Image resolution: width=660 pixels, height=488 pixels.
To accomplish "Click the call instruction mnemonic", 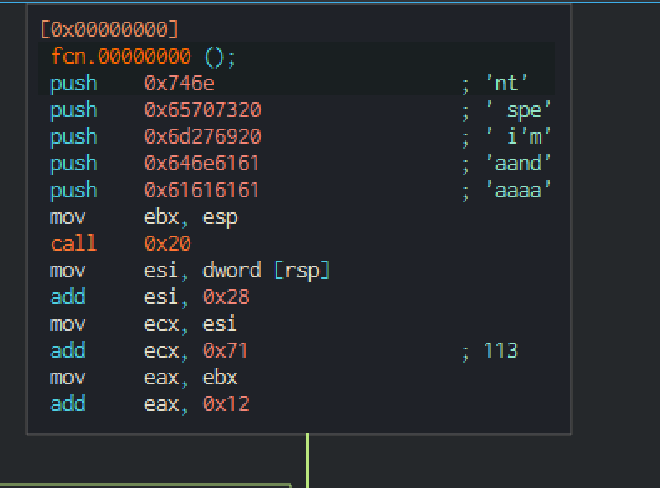I will click(x=74, y=244).
